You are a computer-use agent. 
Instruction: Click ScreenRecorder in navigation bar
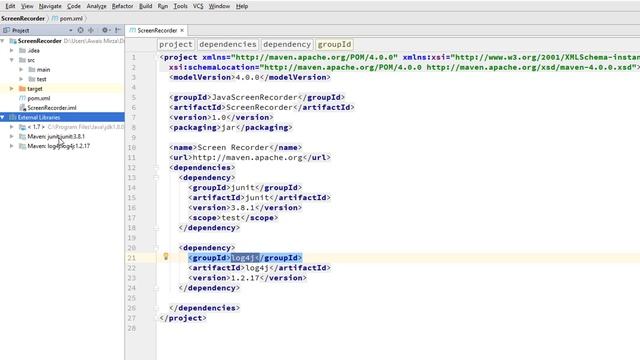pyautogui.click(x=23, y=18)
